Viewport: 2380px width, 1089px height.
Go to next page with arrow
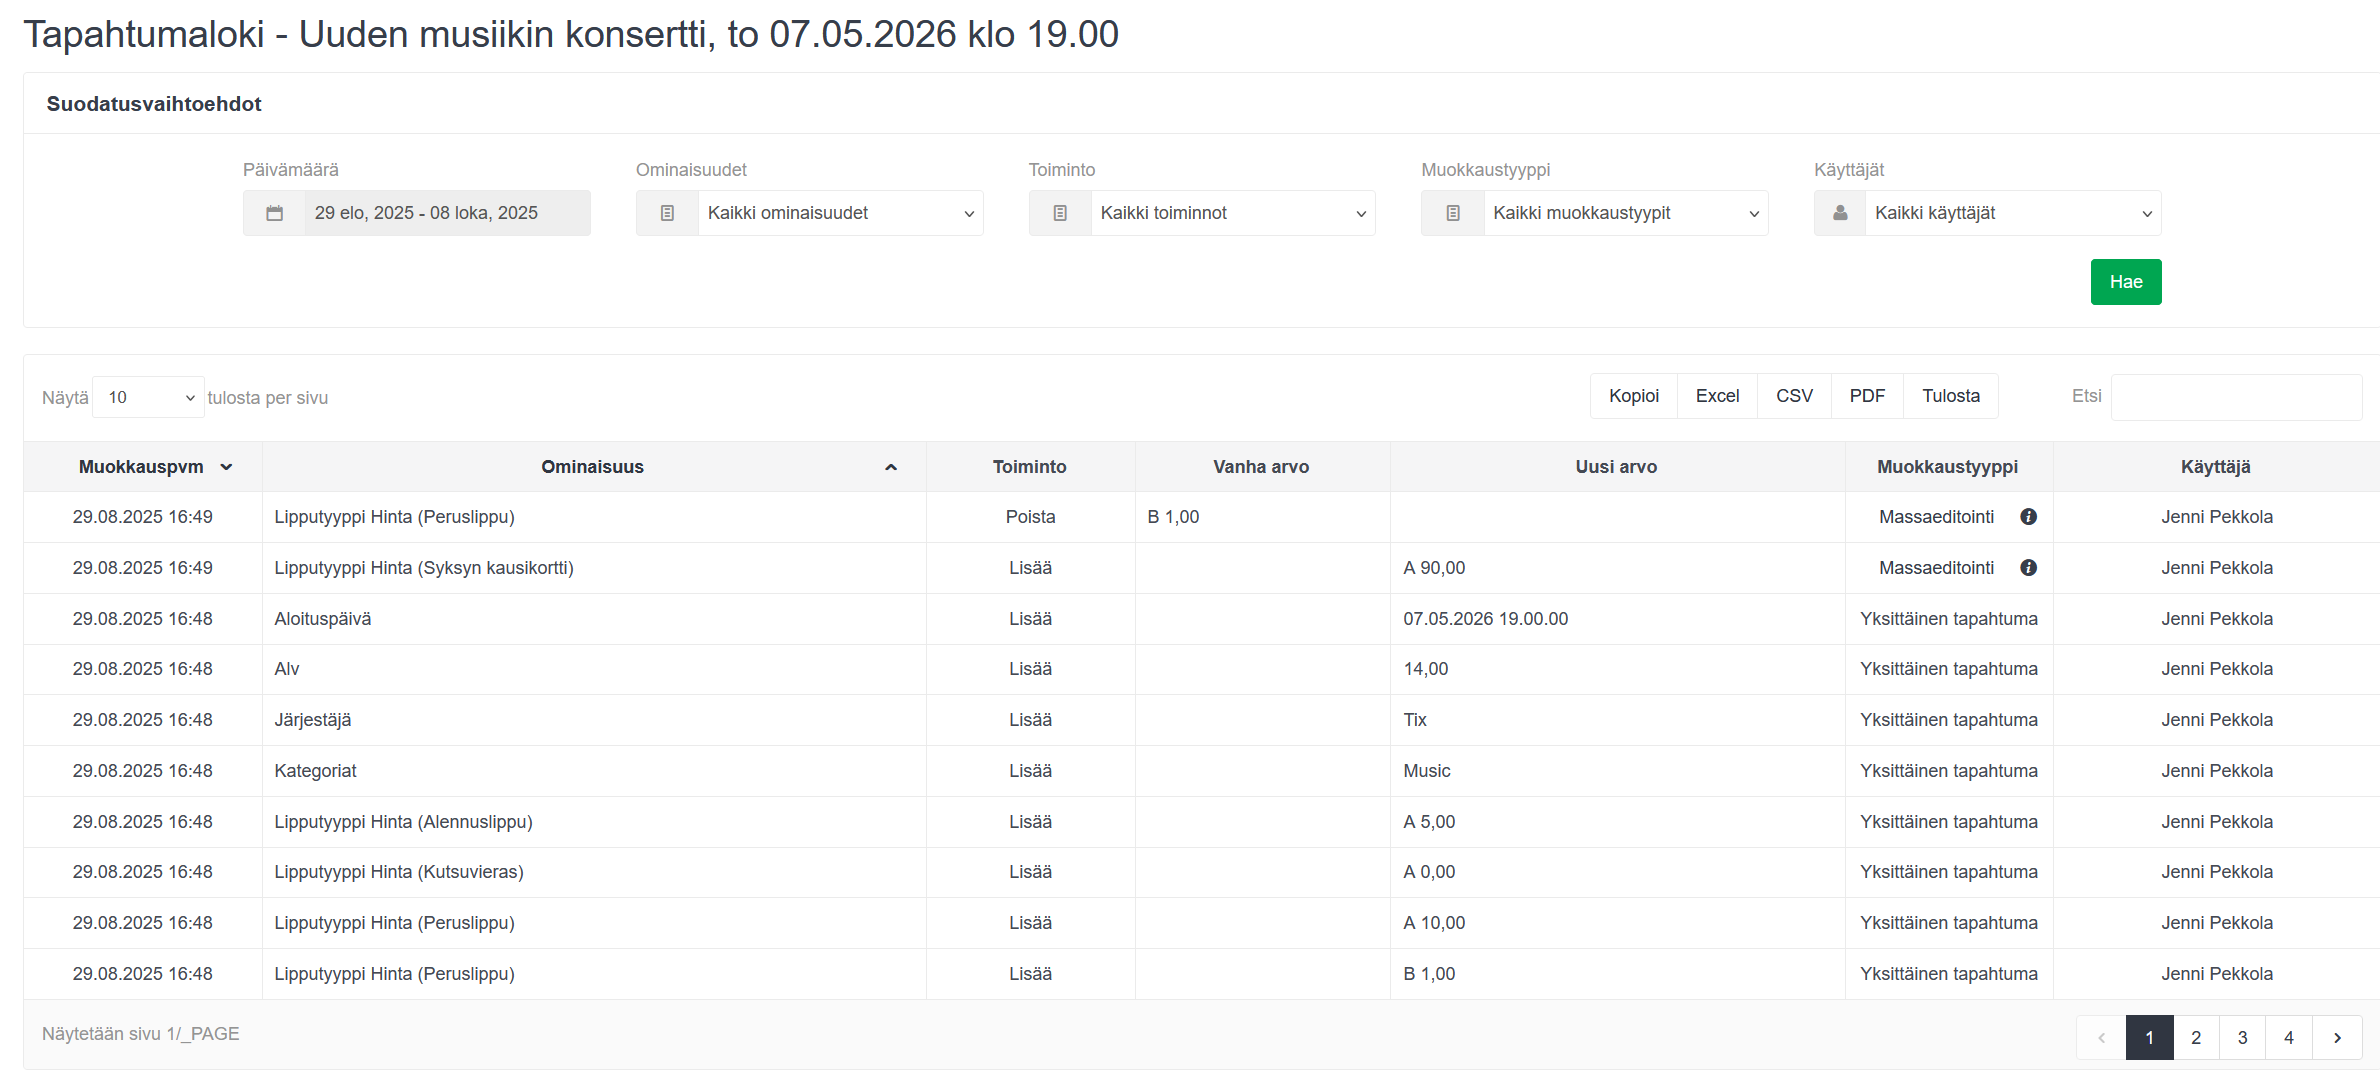(2337, 1038)
